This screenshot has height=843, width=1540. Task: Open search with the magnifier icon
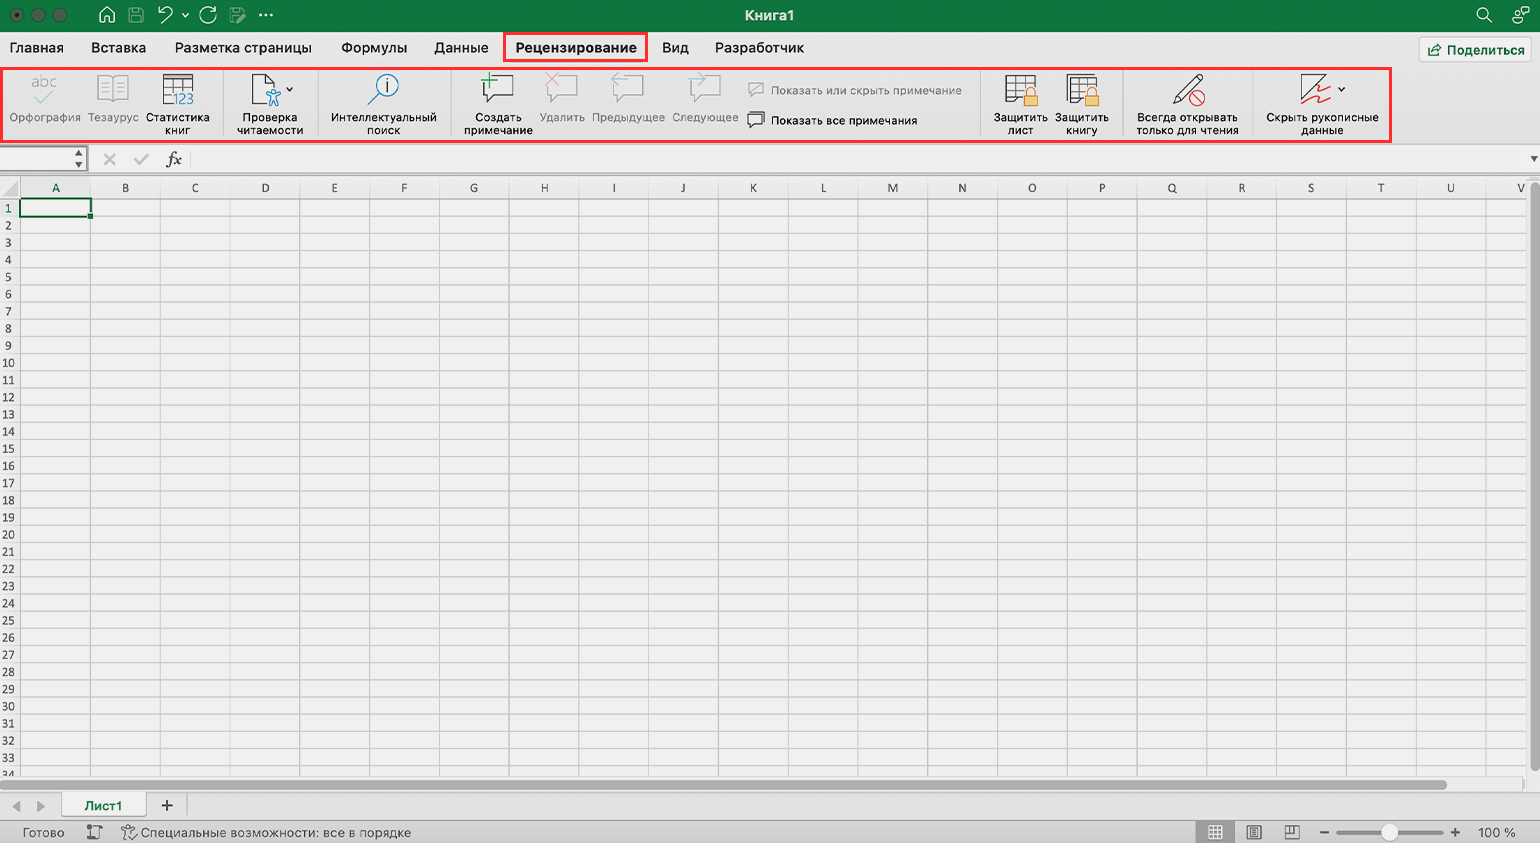click(x=1484, y=15)
